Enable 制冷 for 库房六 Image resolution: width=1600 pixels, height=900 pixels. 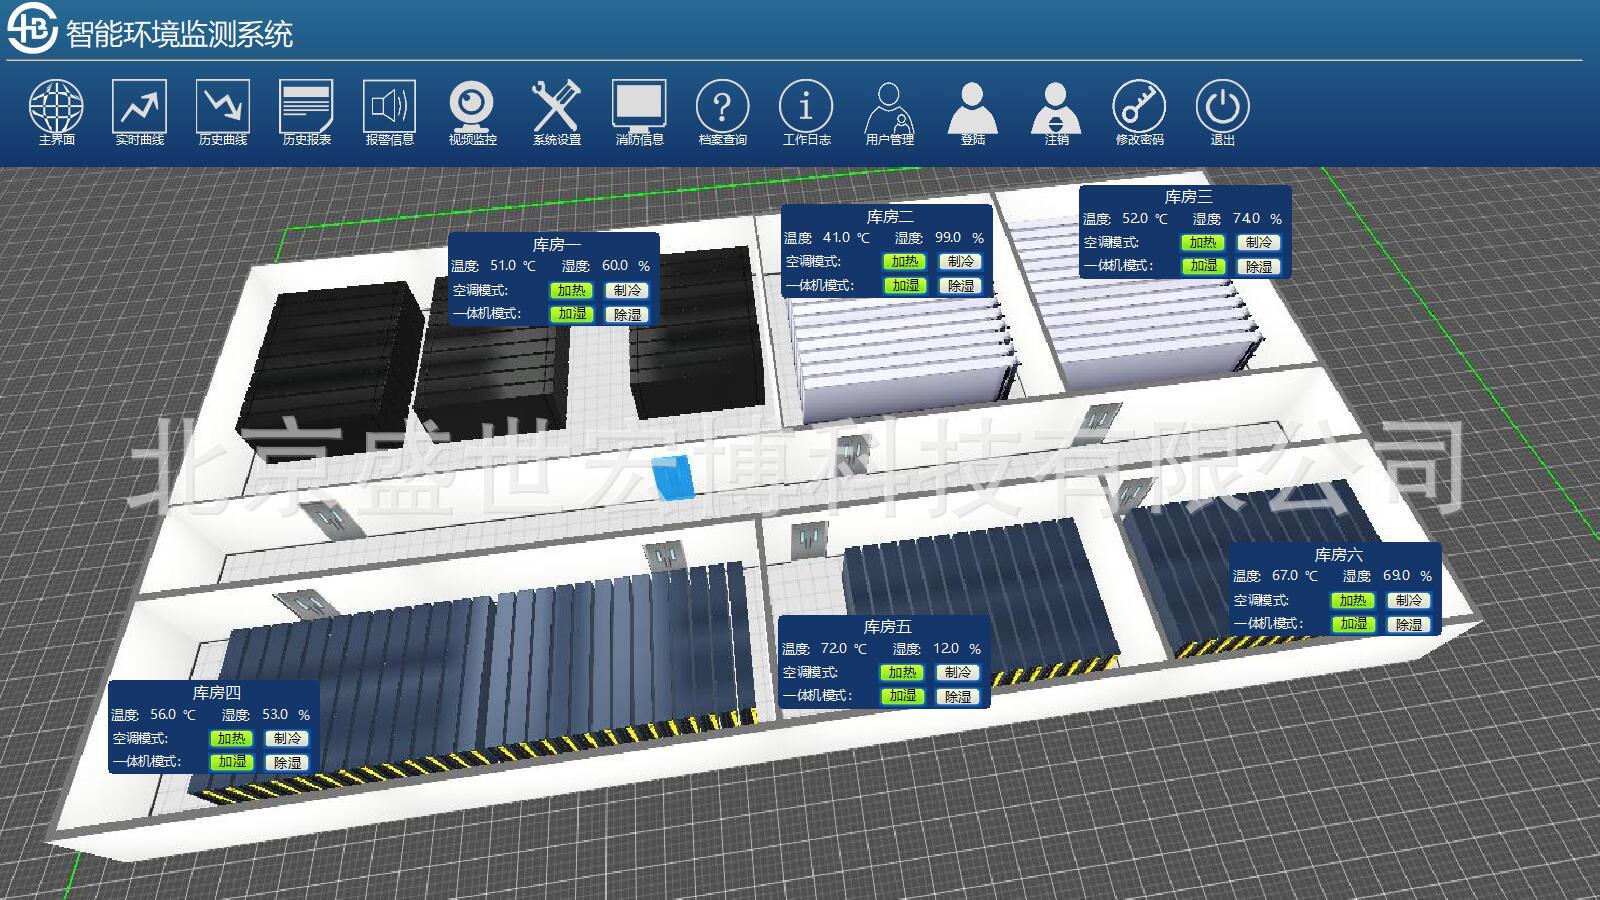(x=1409, y=600)
